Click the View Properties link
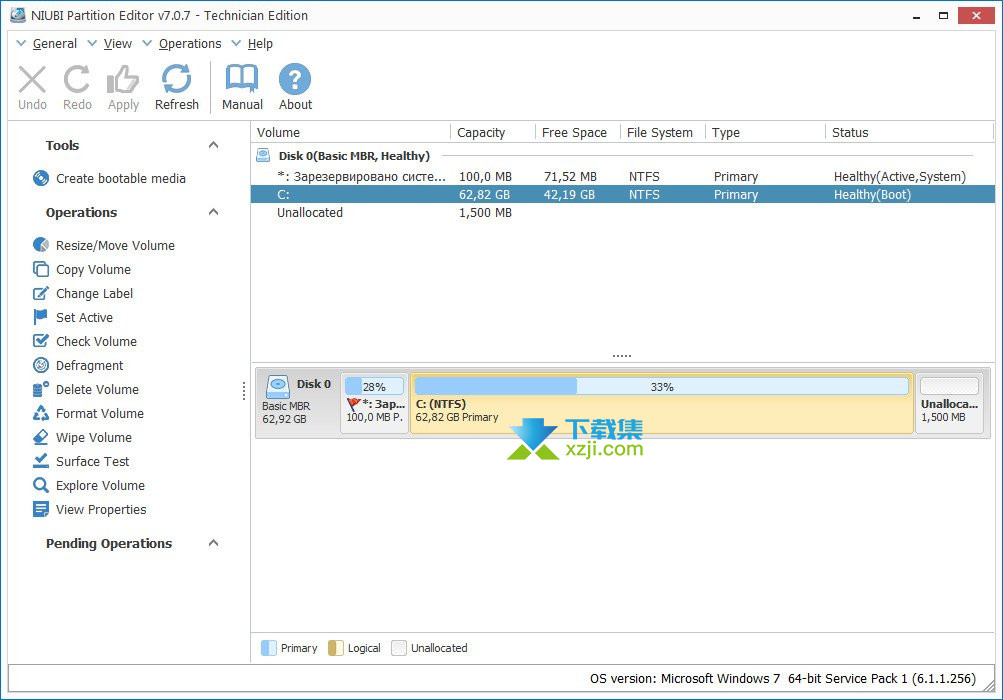The width and height of the screenshot is (1003, 700). [x=101, y=509]
